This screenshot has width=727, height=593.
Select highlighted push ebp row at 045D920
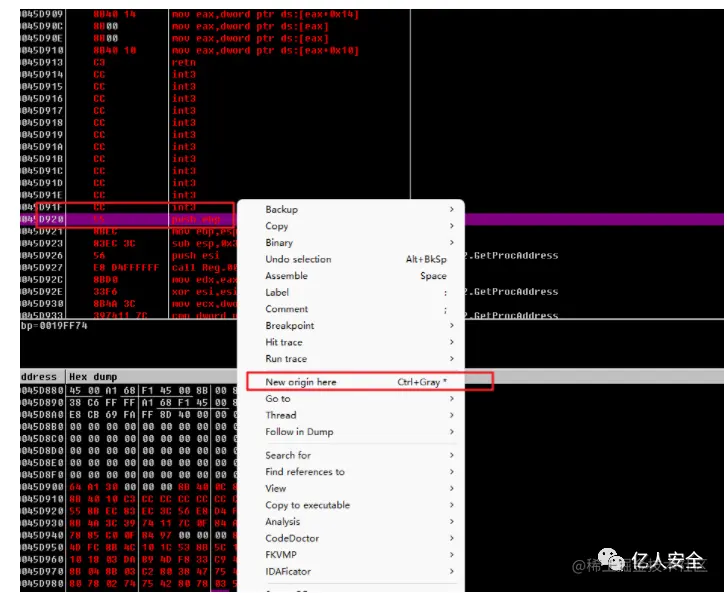128,219
